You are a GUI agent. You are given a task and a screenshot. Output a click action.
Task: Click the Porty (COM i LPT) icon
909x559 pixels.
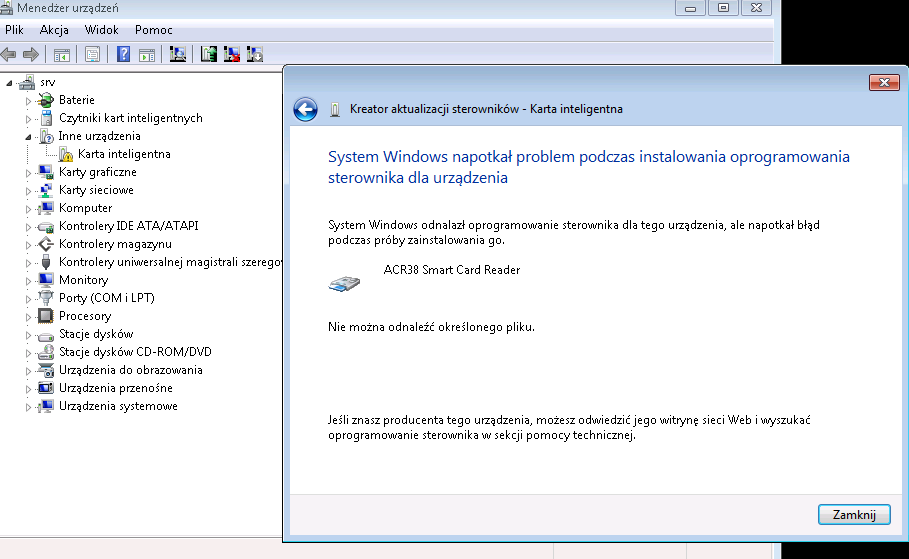pyautogui.click(x=45, y=298)
